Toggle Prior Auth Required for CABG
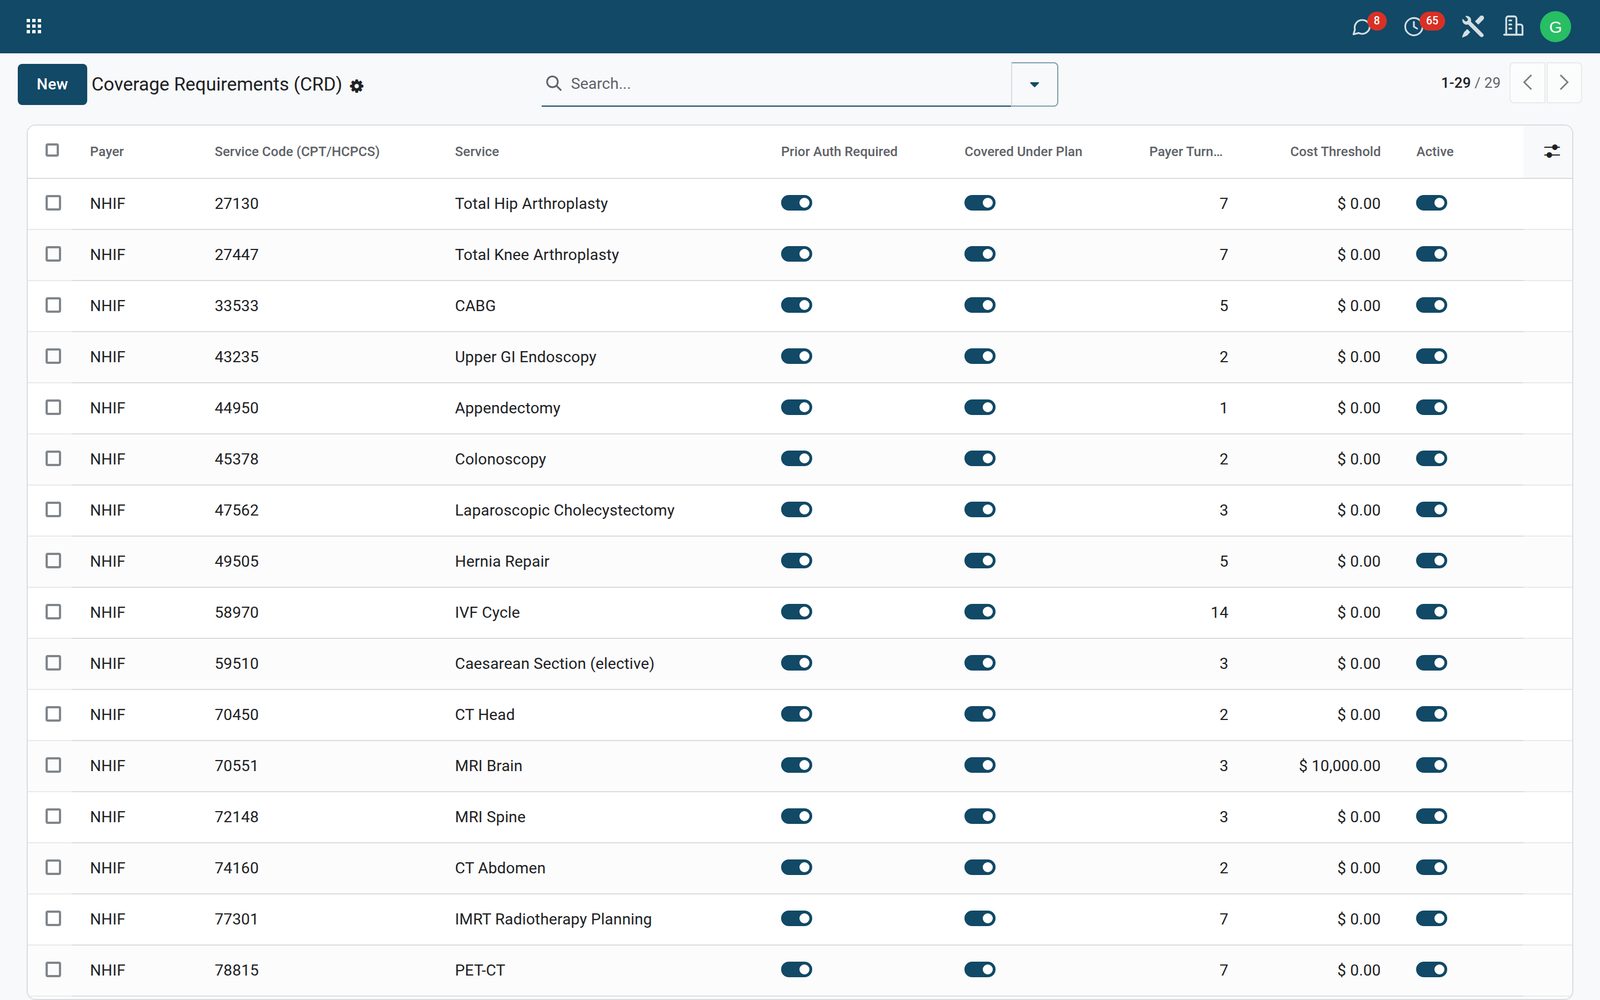This screenshot has width=1600, height=1000. click(x=796, y=305)
